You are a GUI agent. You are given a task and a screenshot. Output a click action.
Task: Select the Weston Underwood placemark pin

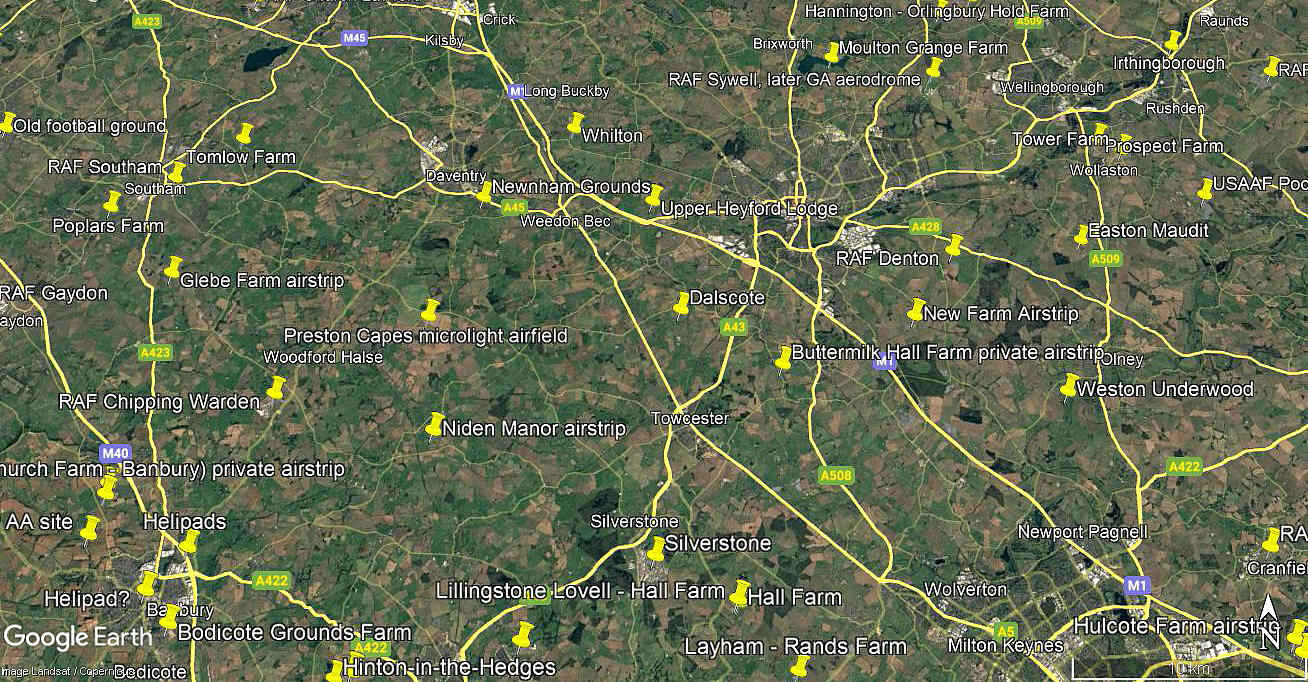1069,385
